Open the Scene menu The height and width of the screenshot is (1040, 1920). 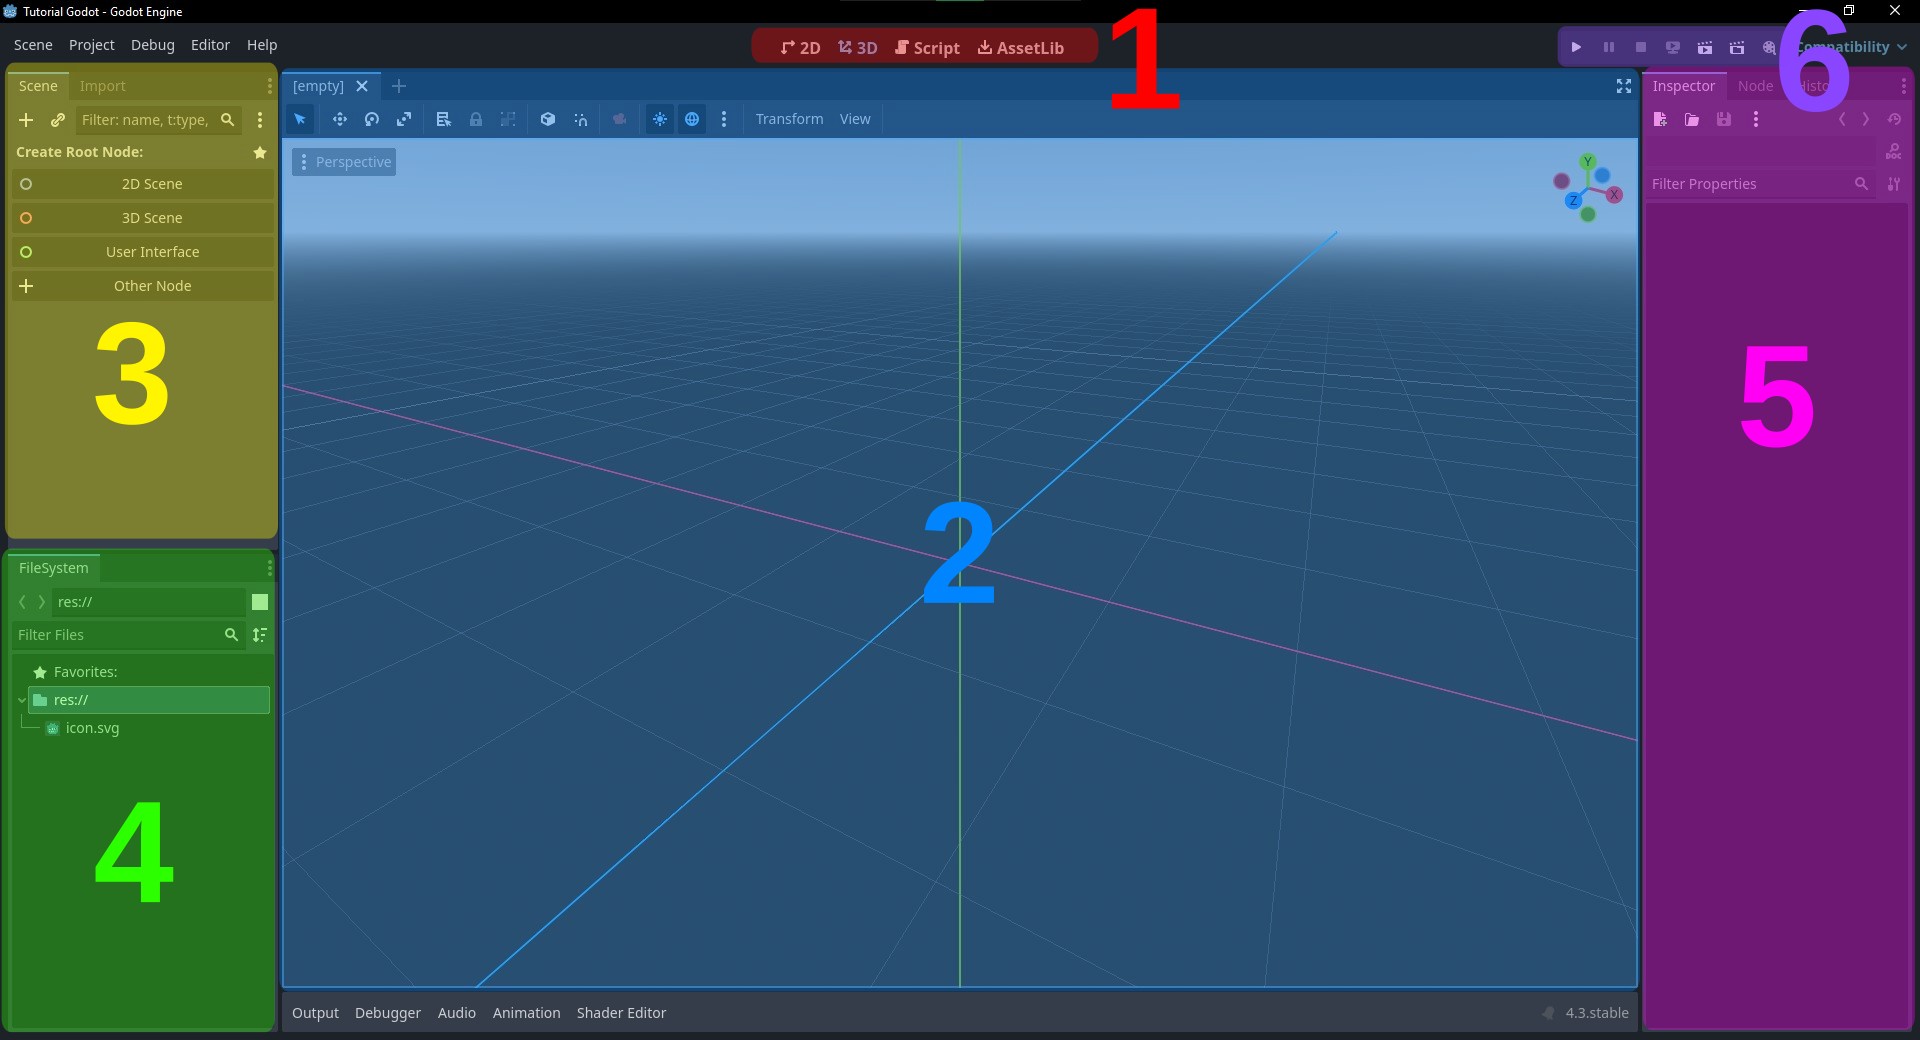33,45
